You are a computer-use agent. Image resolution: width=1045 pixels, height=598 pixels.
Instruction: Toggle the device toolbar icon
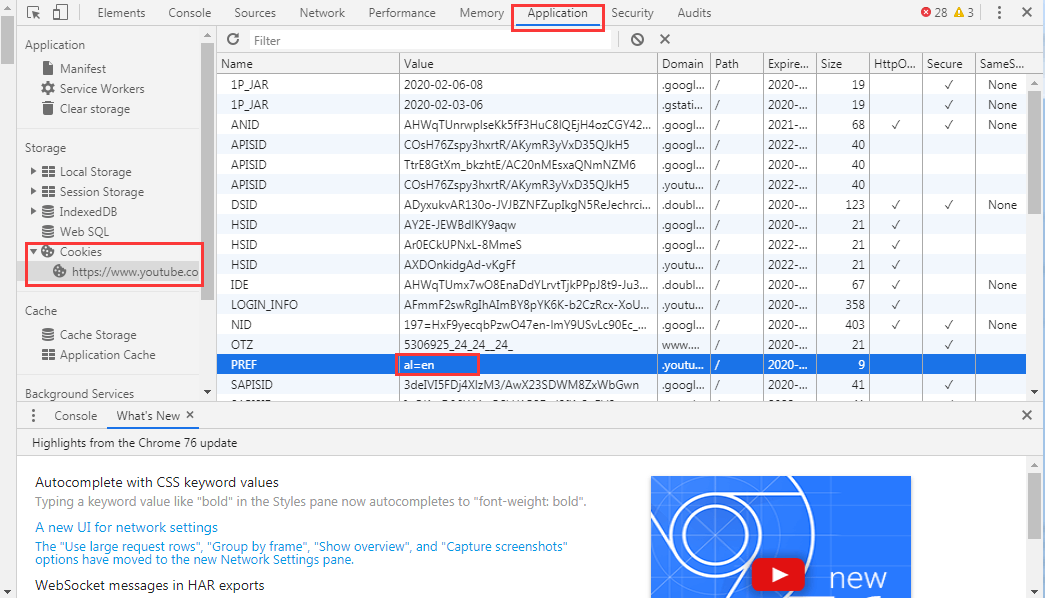click(60, 13)
